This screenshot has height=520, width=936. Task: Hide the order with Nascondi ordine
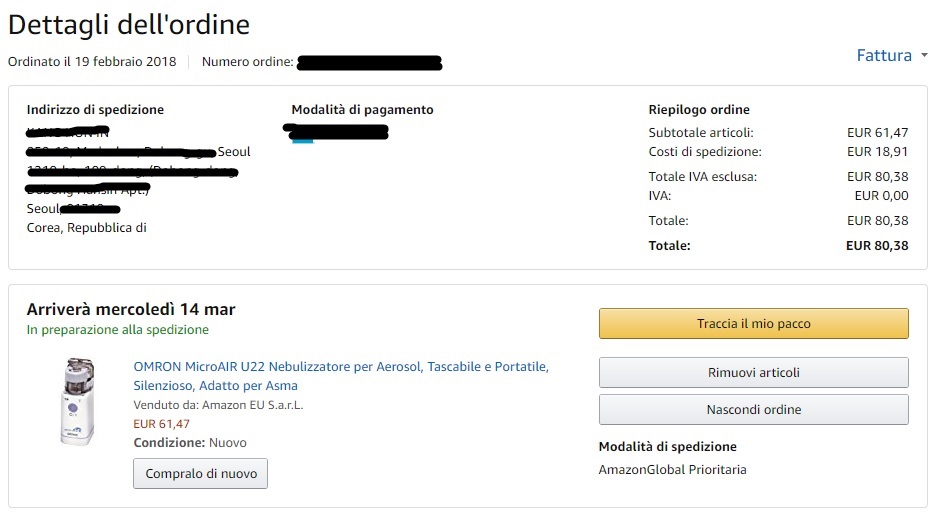(x=753, y=409)
